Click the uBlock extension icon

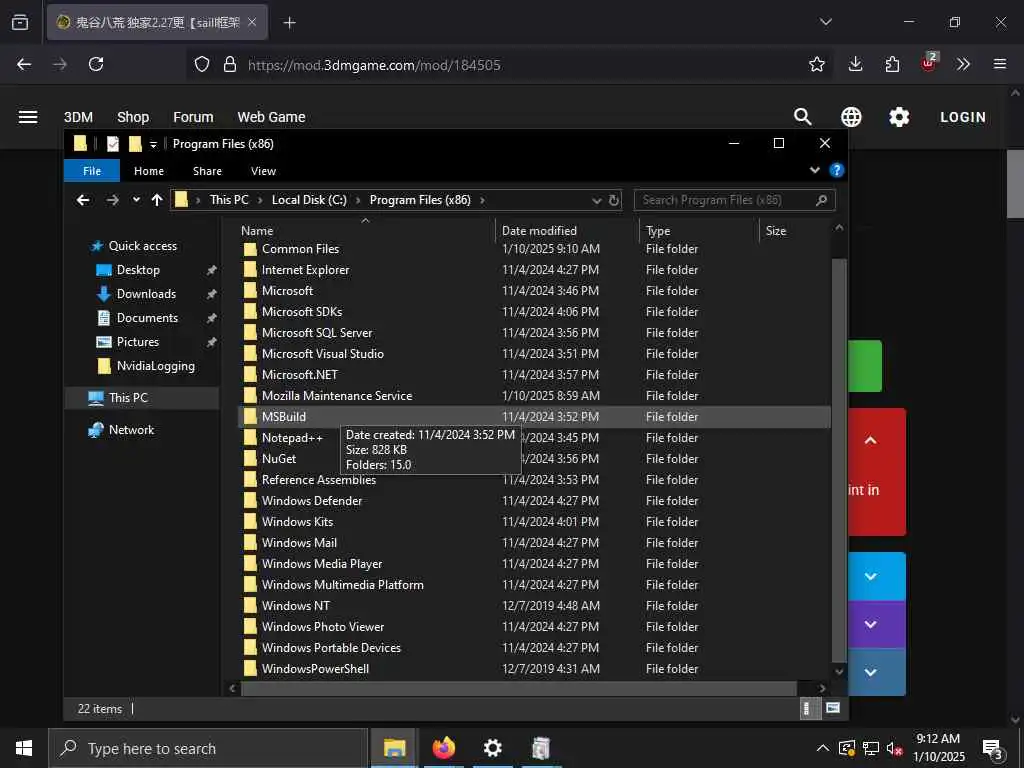(929, 63)
